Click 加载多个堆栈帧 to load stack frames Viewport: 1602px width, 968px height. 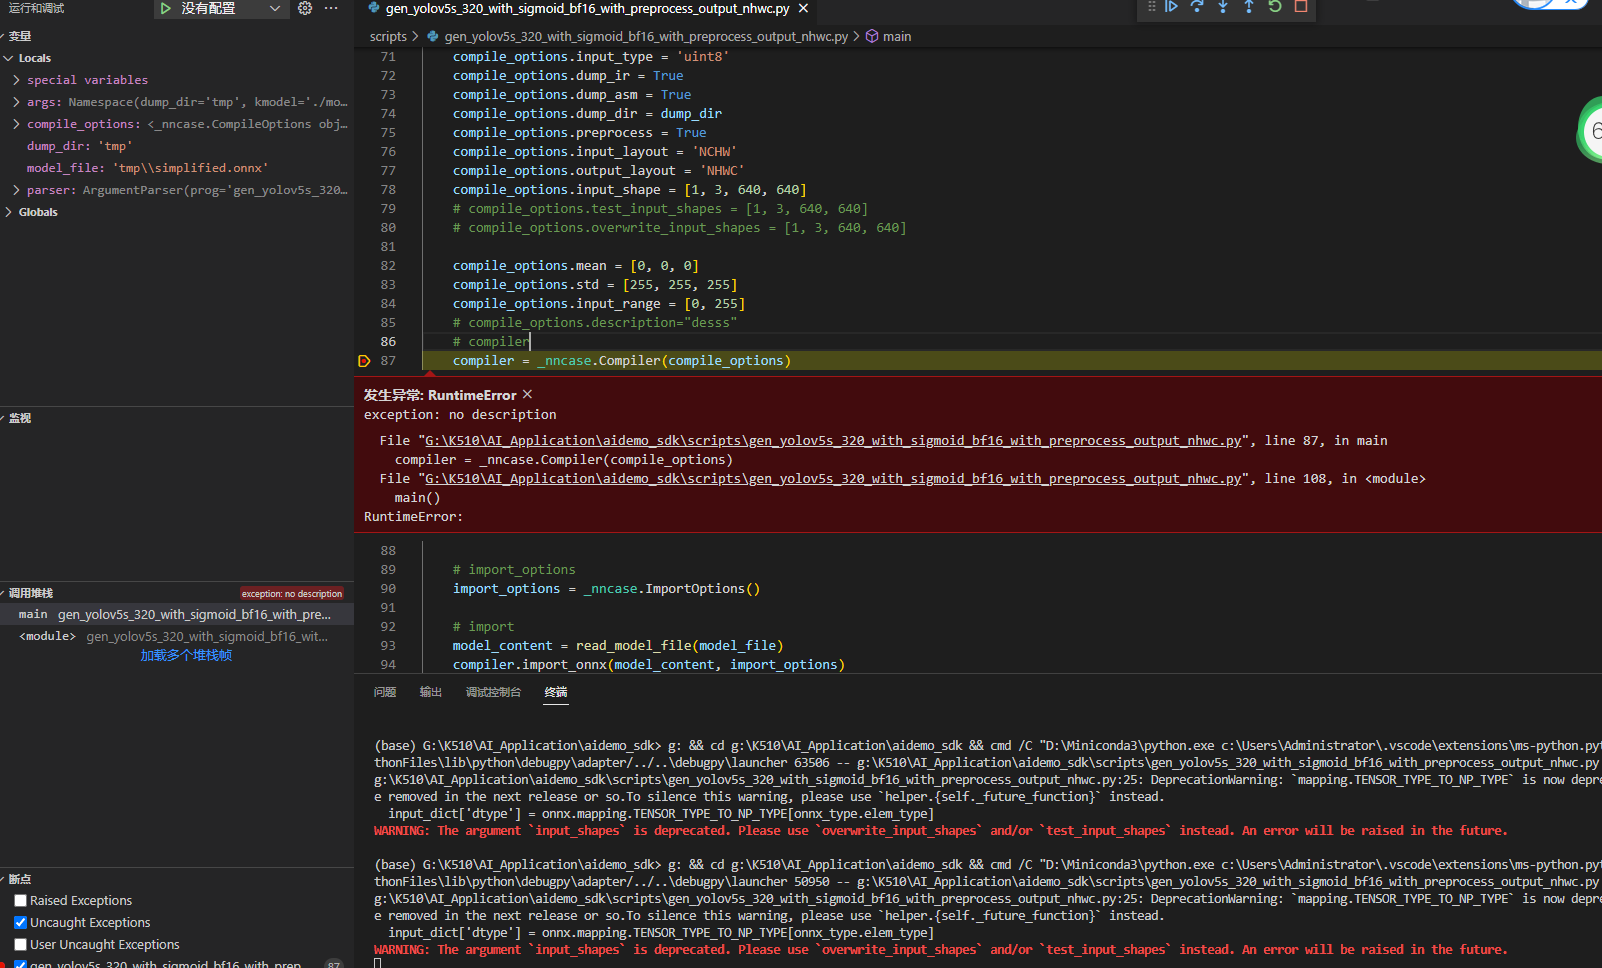coord(186,655)
